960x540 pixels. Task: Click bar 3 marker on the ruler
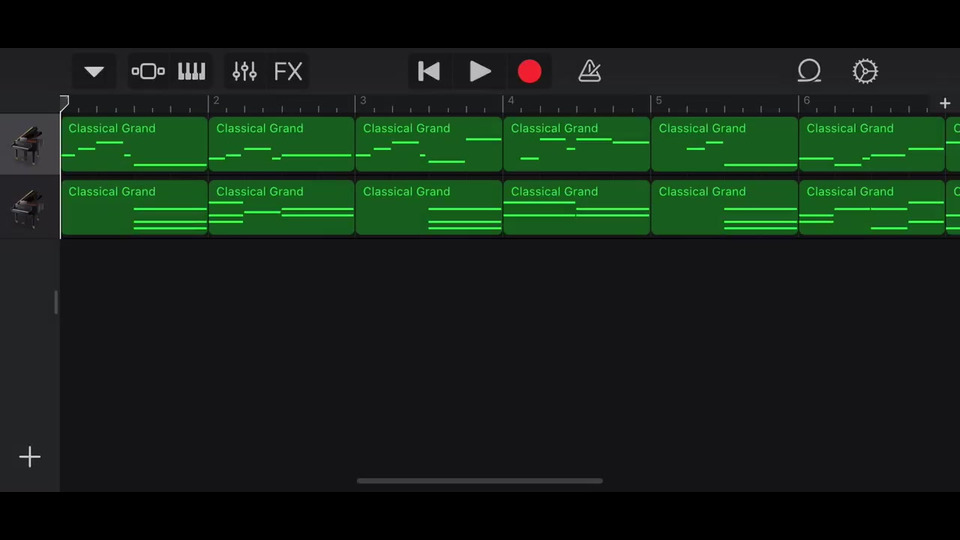[363, 100]
